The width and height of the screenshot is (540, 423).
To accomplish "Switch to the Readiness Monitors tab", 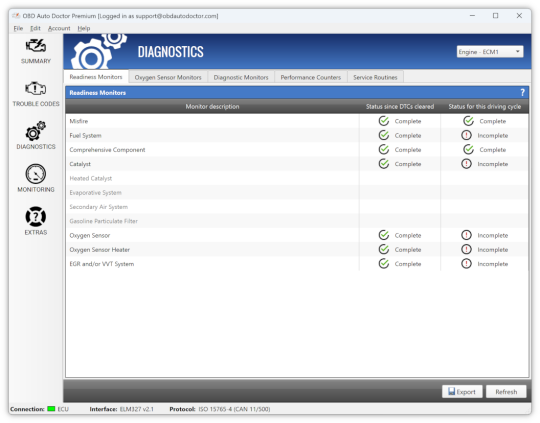I will tap(96, 77).
